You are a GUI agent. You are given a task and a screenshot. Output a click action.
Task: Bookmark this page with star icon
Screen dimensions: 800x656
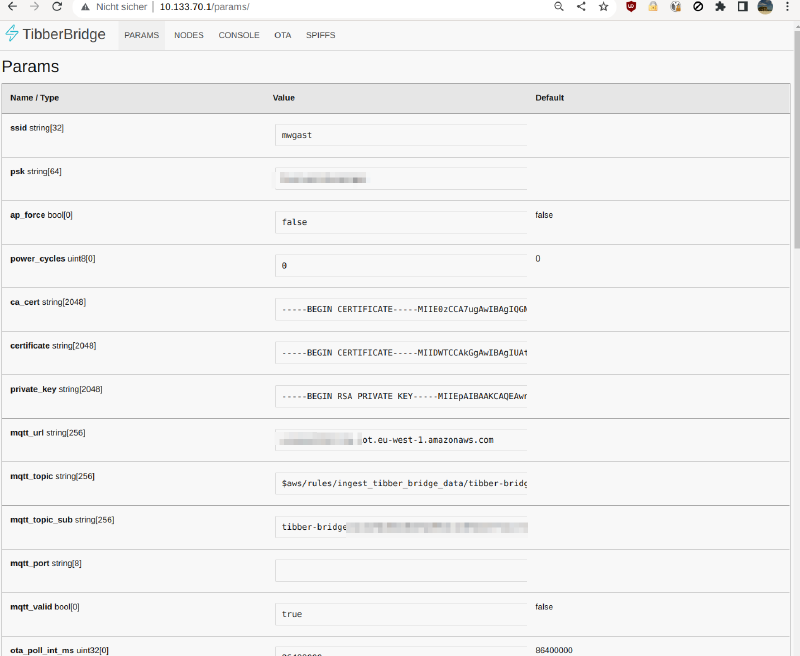603,6
